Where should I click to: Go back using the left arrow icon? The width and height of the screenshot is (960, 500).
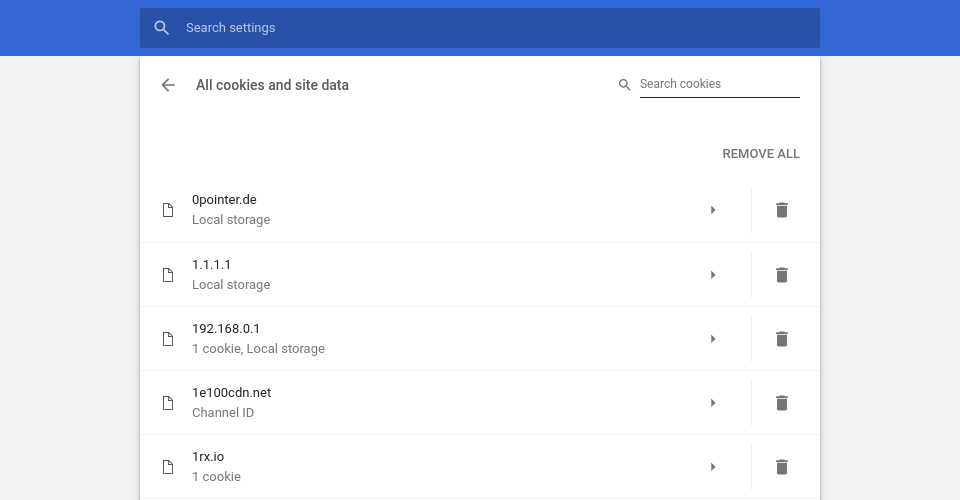coord(168,85)
